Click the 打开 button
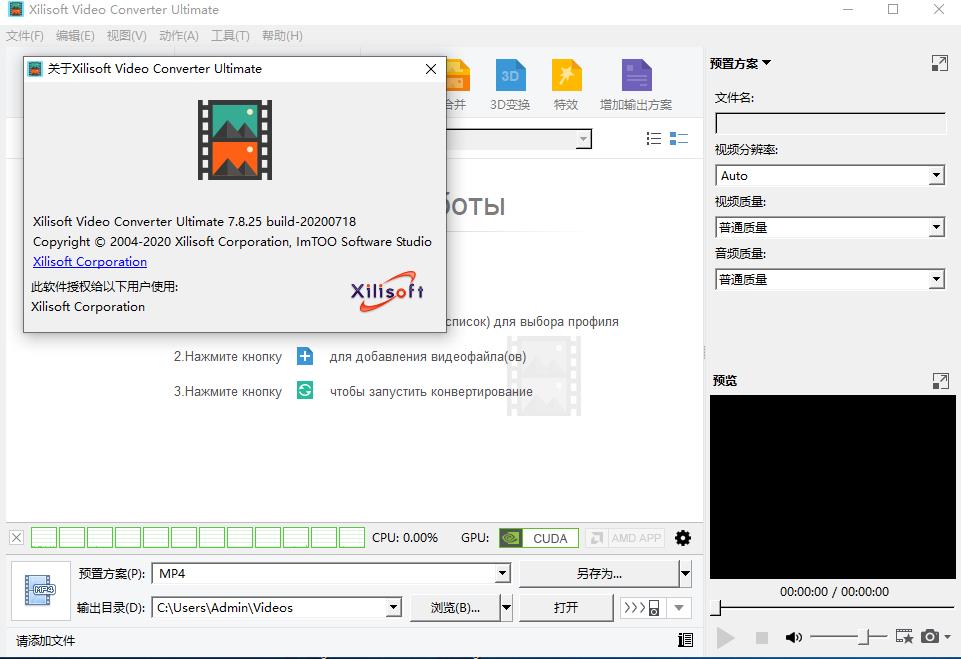The width and height of the screenshot is (961, 659). coord(566,608)
